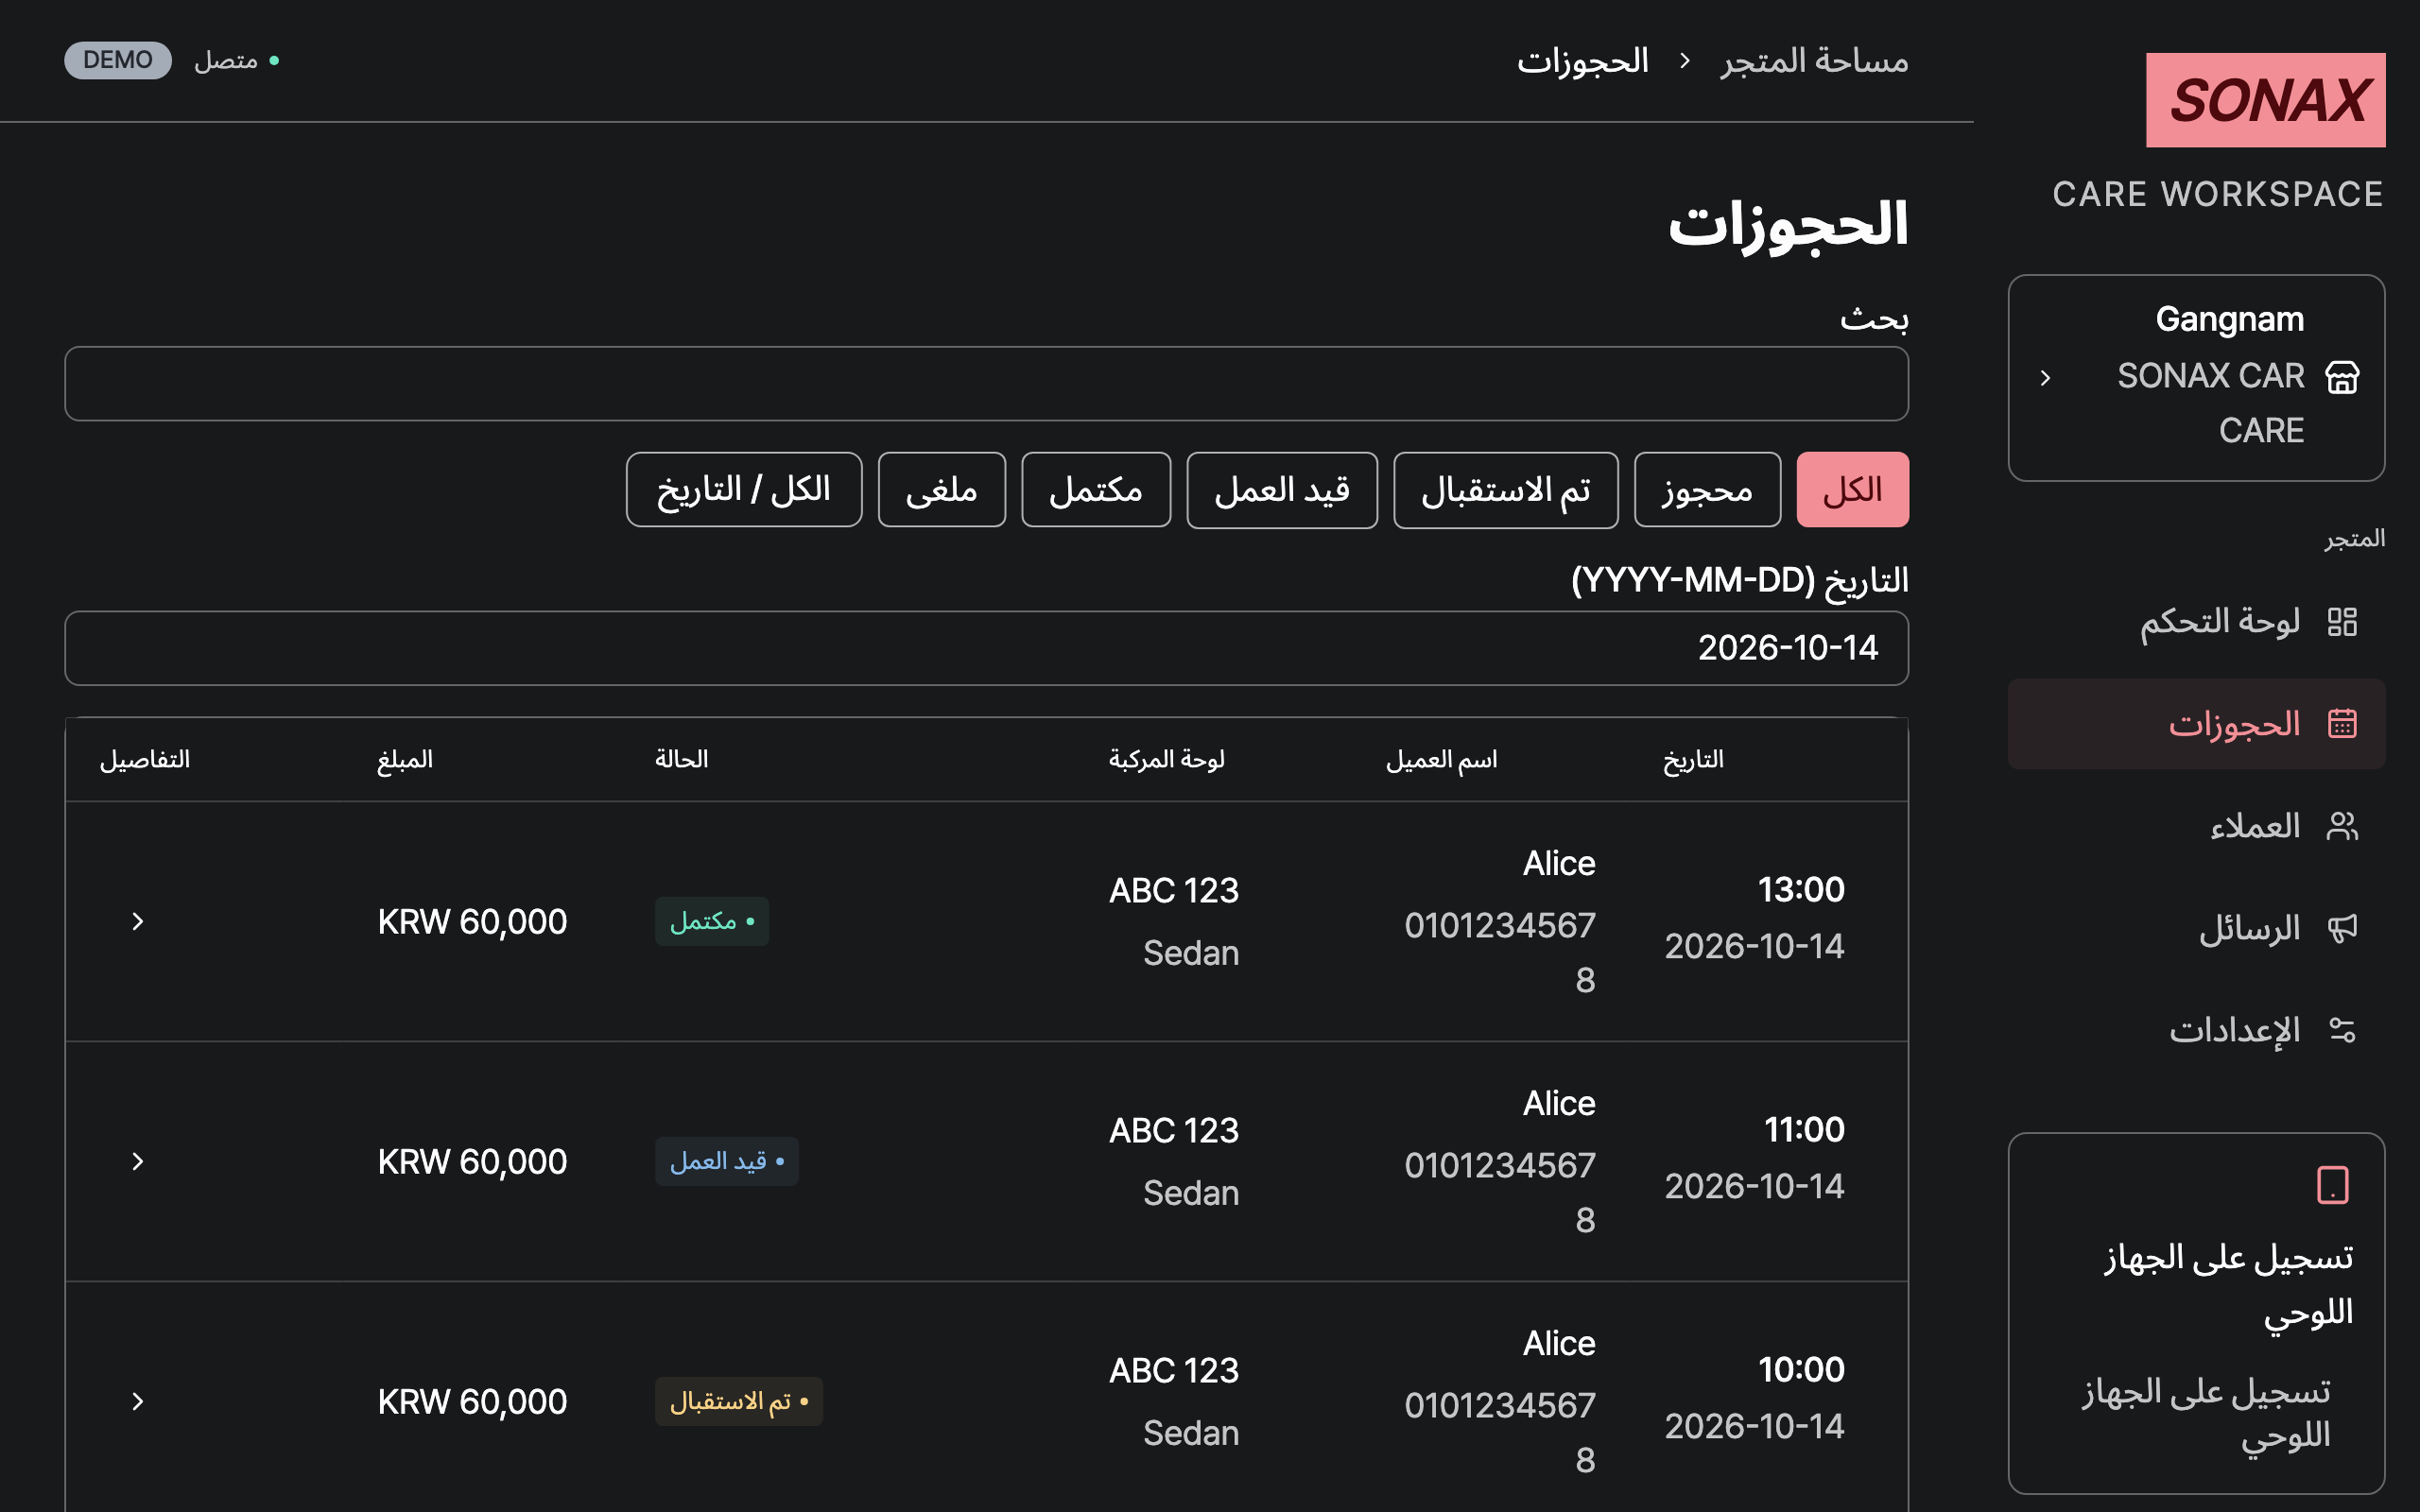2420x1512 pixels.
Task: Click مساحة المتجر breadcrumb link
Action: [1814, 61]
